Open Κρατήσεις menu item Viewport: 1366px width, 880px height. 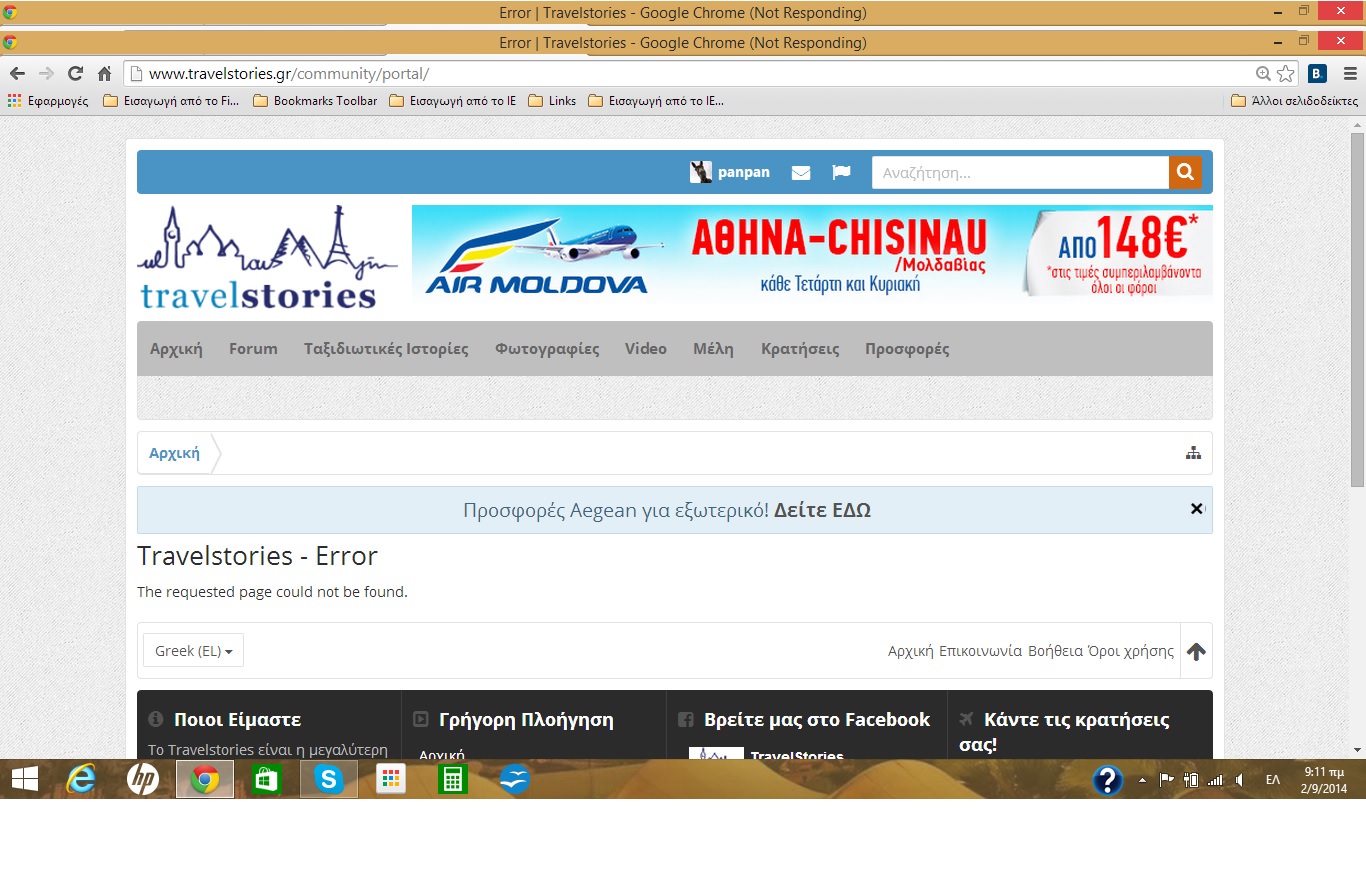[800, 349]
